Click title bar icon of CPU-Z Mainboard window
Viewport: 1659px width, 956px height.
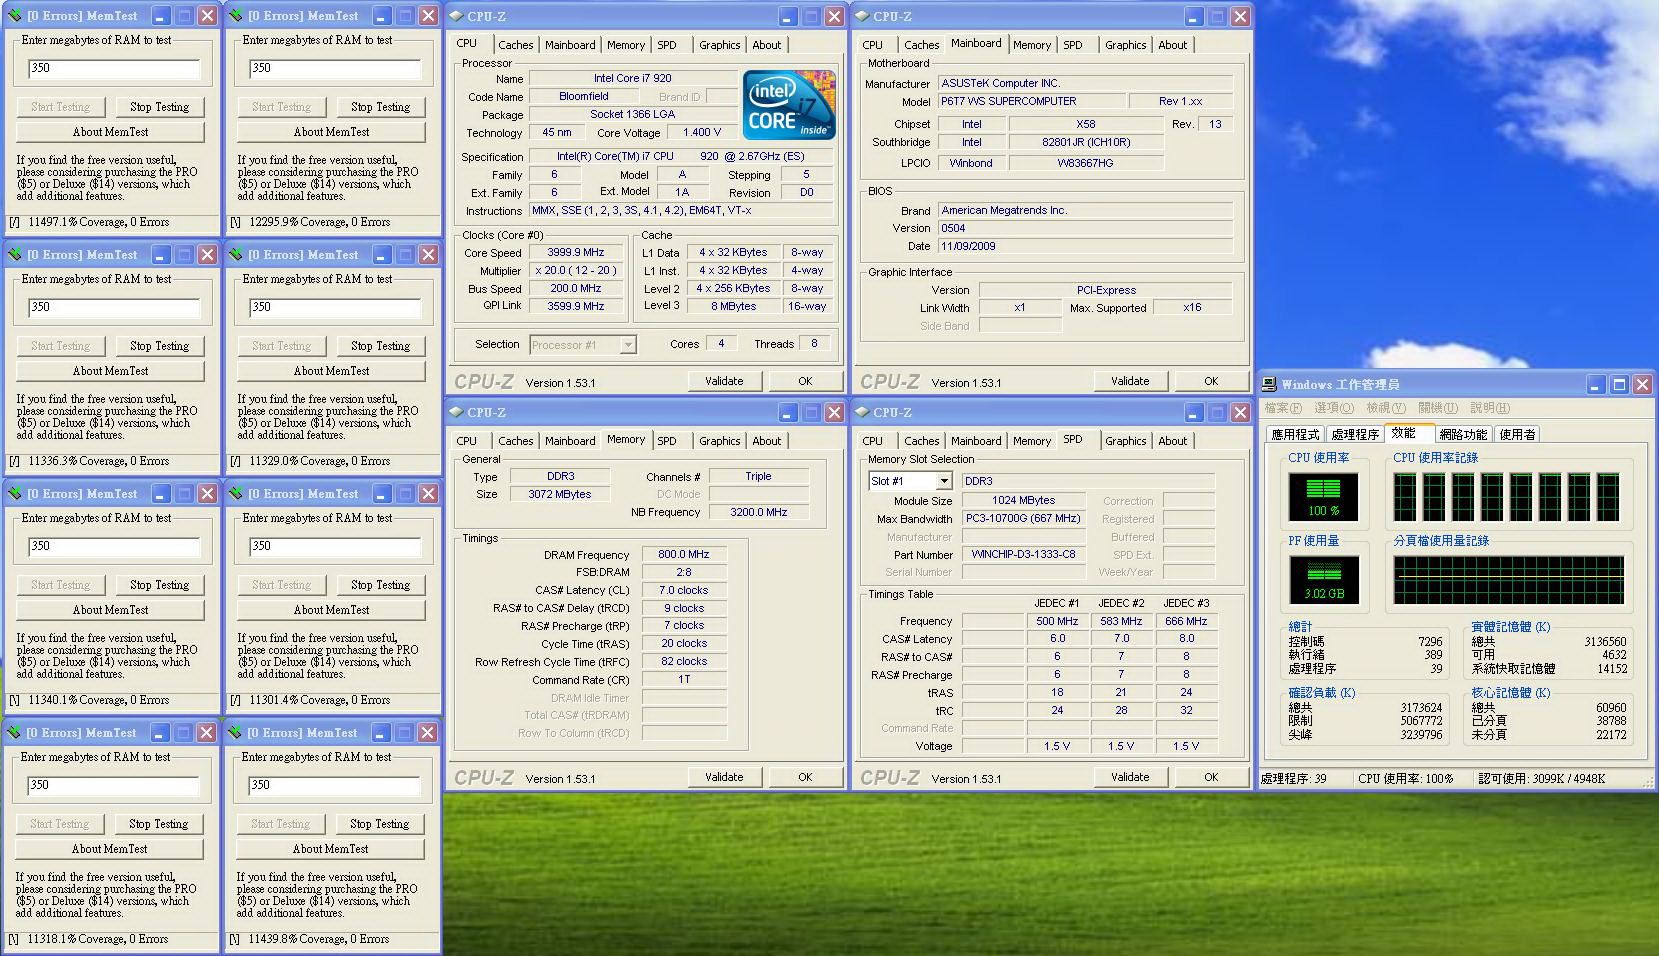(862, 16)
